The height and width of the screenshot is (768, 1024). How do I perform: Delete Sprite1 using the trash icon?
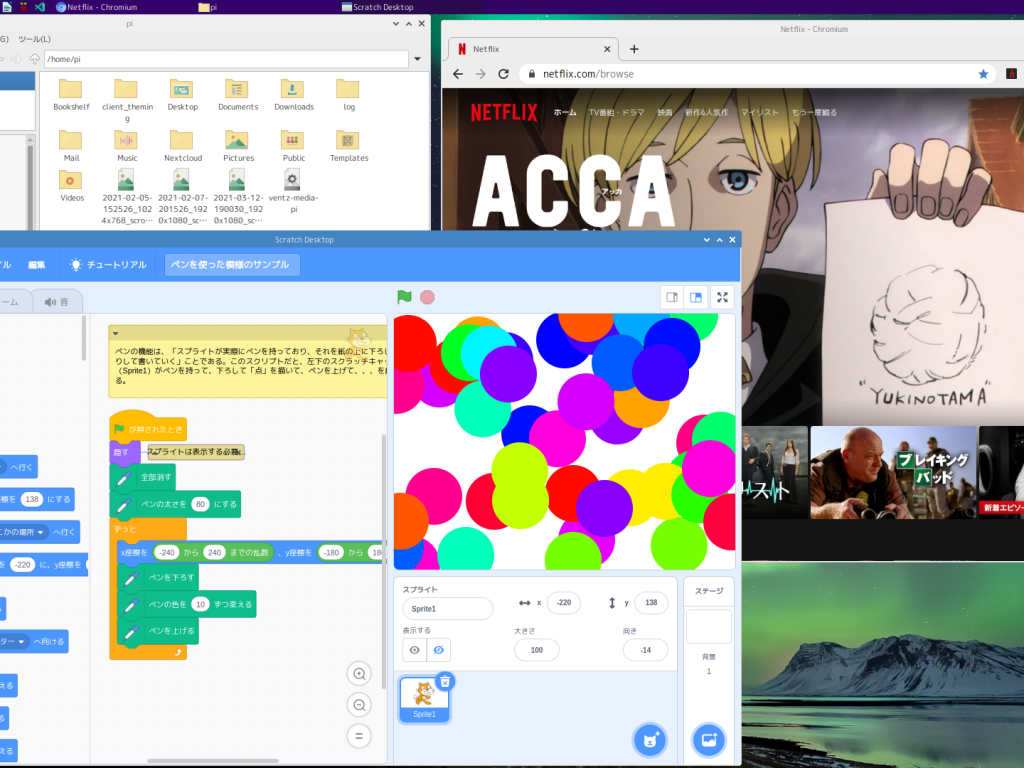[x=445, y=682]
